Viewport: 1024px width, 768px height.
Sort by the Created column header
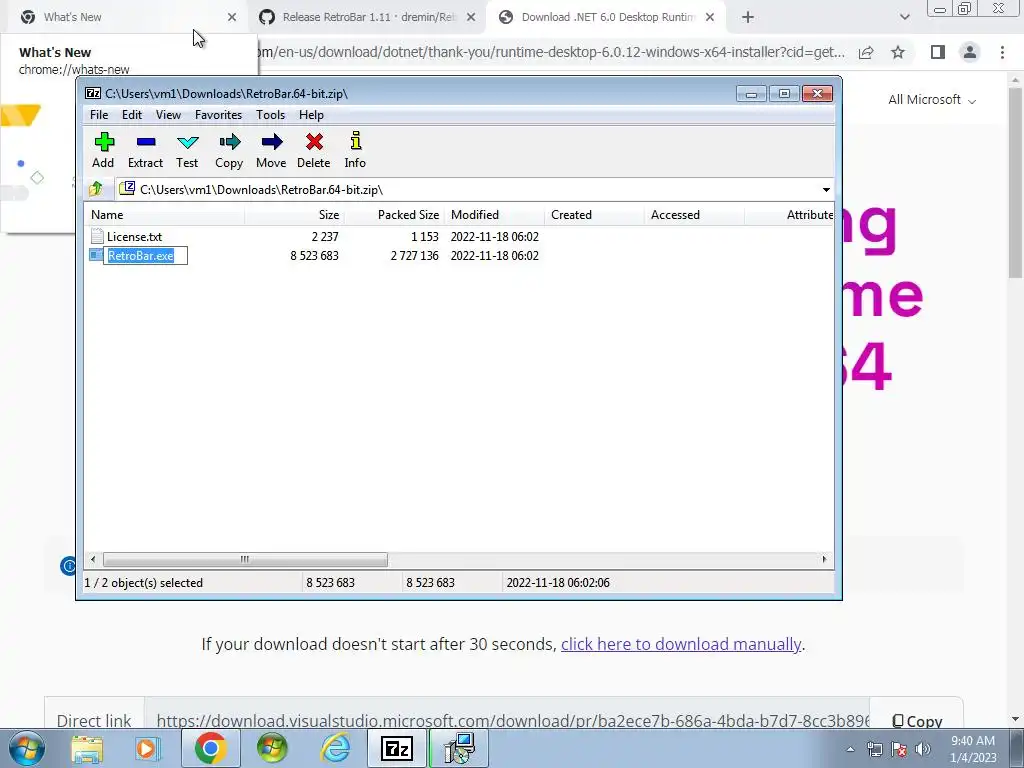(x=594, y=215)
